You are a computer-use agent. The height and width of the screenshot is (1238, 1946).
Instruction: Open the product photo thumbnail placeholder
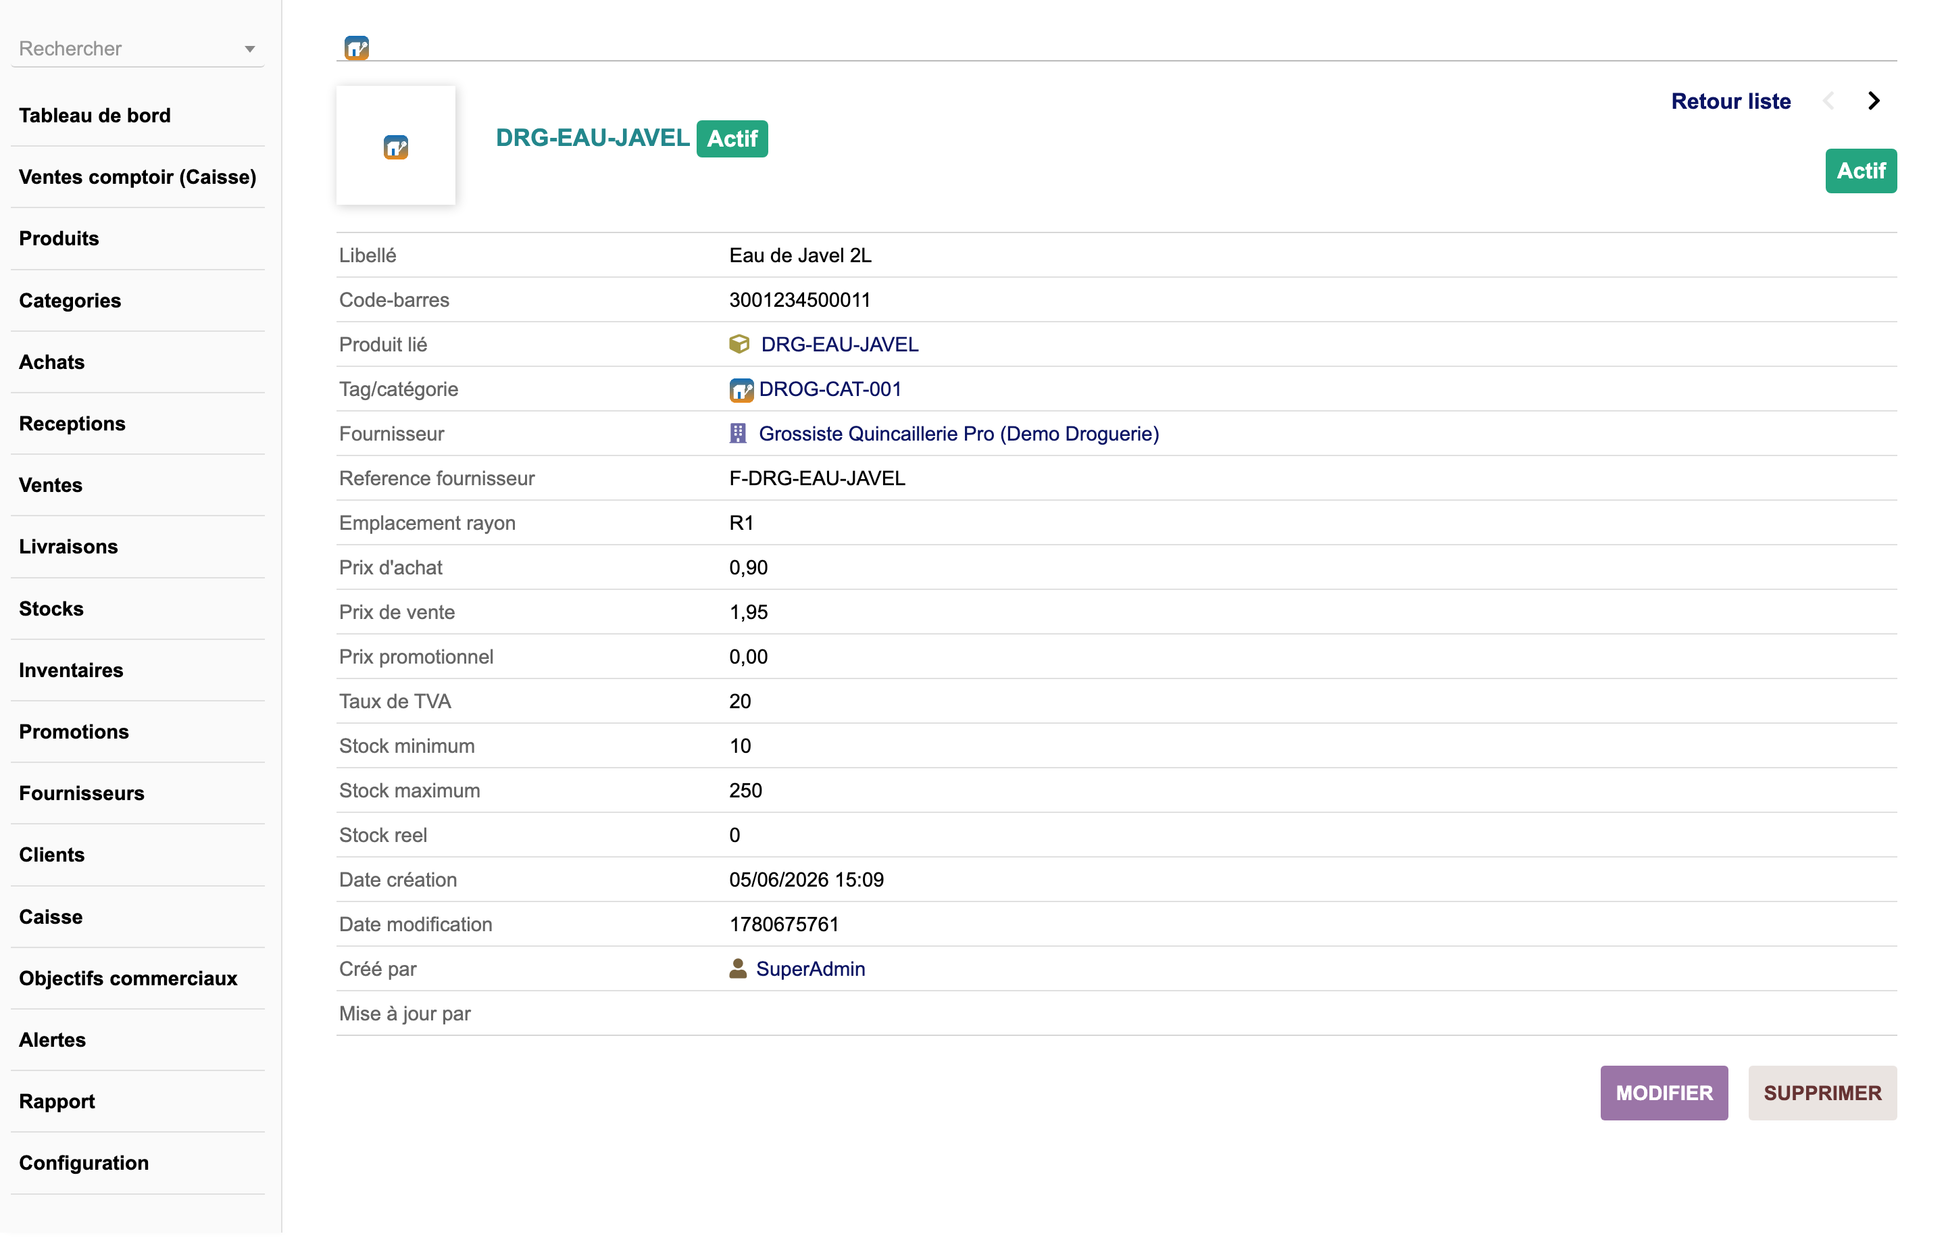click(x=396, y=146)
